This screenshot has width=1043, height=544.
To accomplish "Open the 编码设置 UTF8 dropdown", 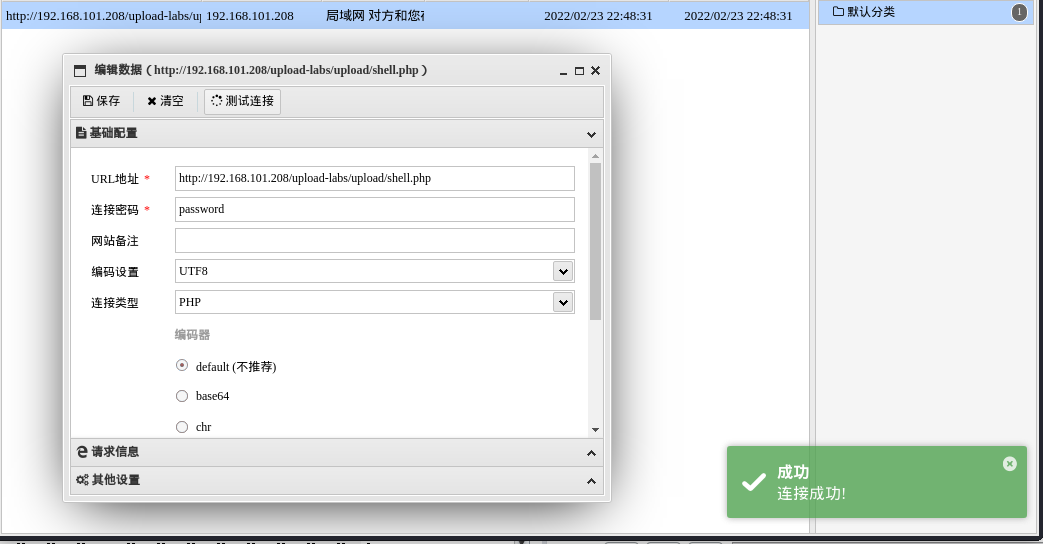I will [563, 271].
